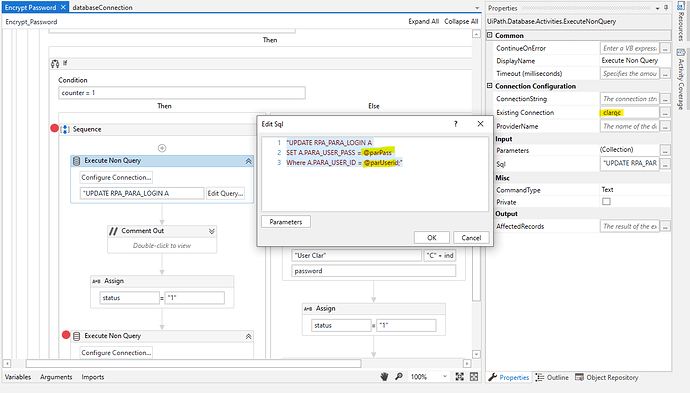
Task: Open ellipsis editor for ContinueOnError
Action: [x=665, y=48]
